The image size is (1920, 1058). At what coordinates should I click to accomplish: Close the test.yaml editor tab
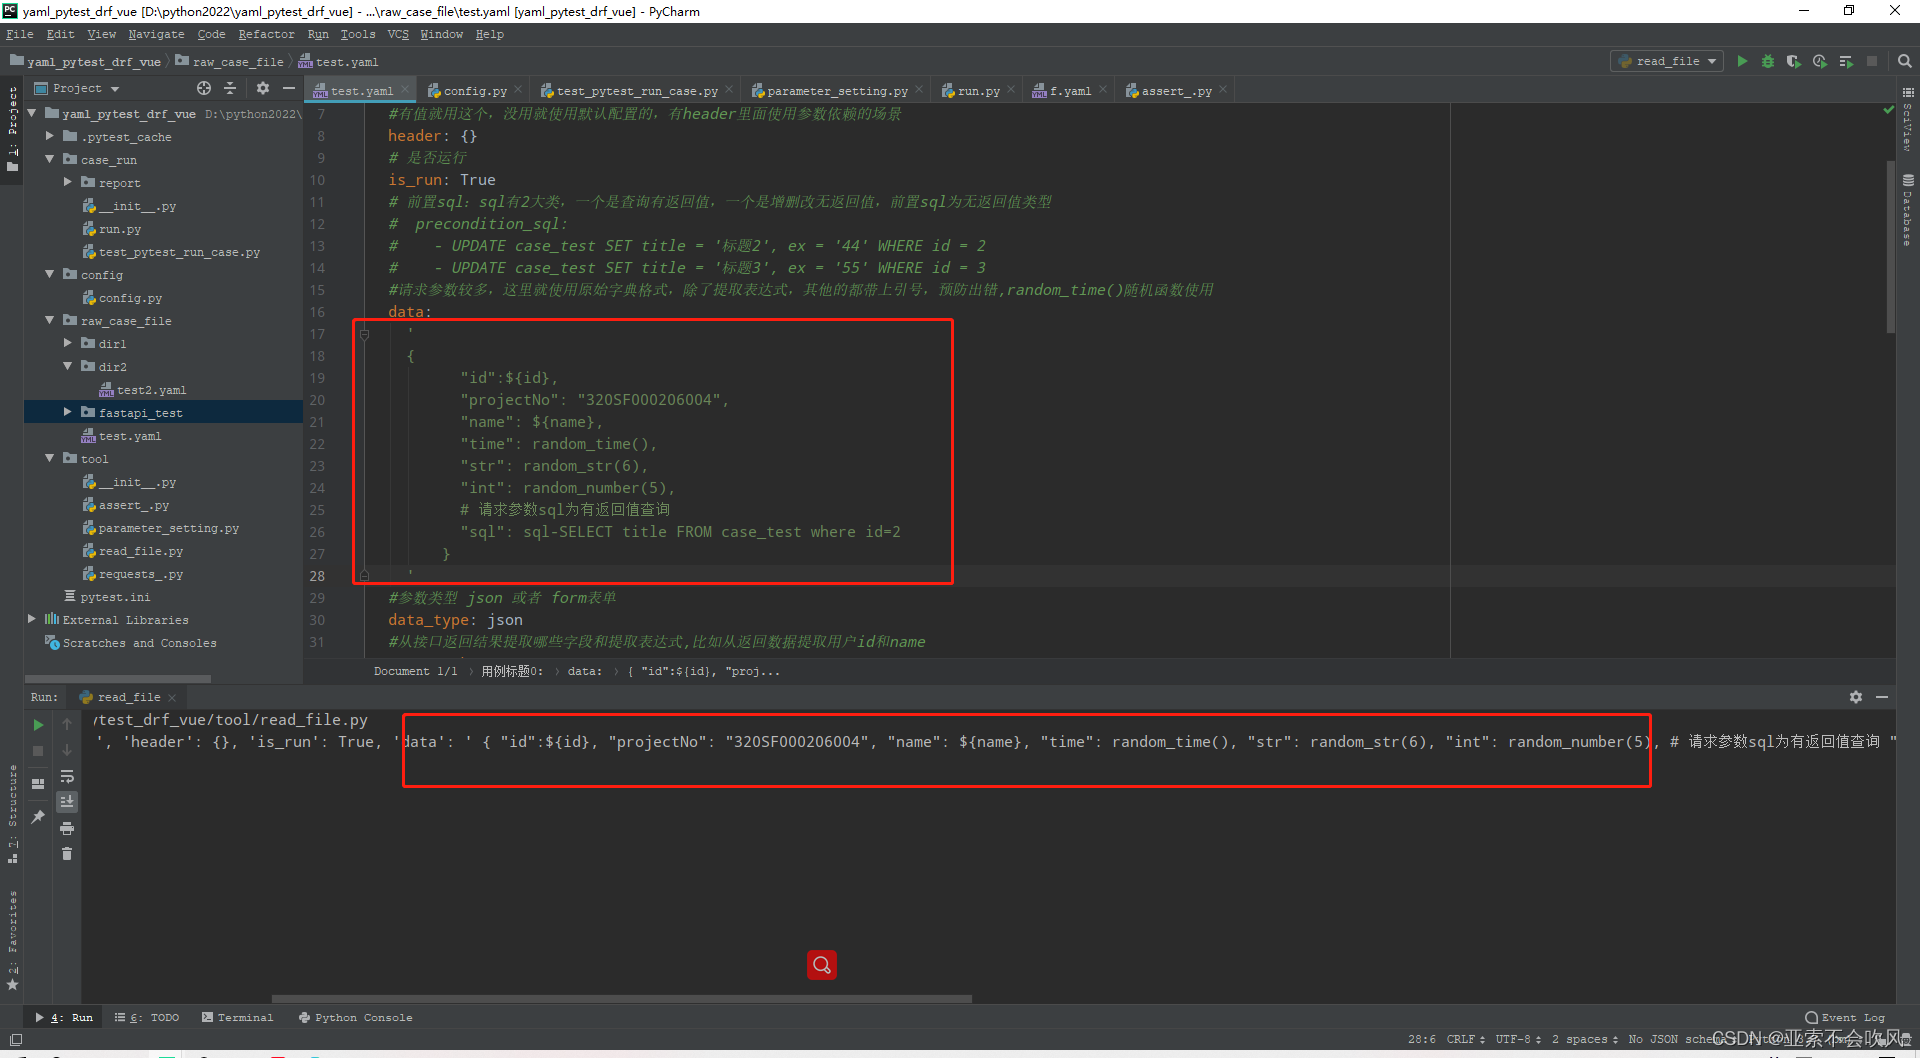[x=405, y=90]
